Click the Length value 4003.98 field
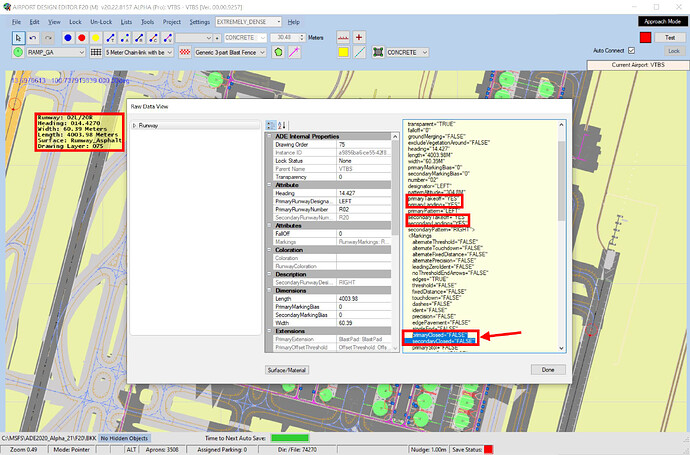Image resolution: width=690 pixels, height=455 pixels. (x=364, y=299)
